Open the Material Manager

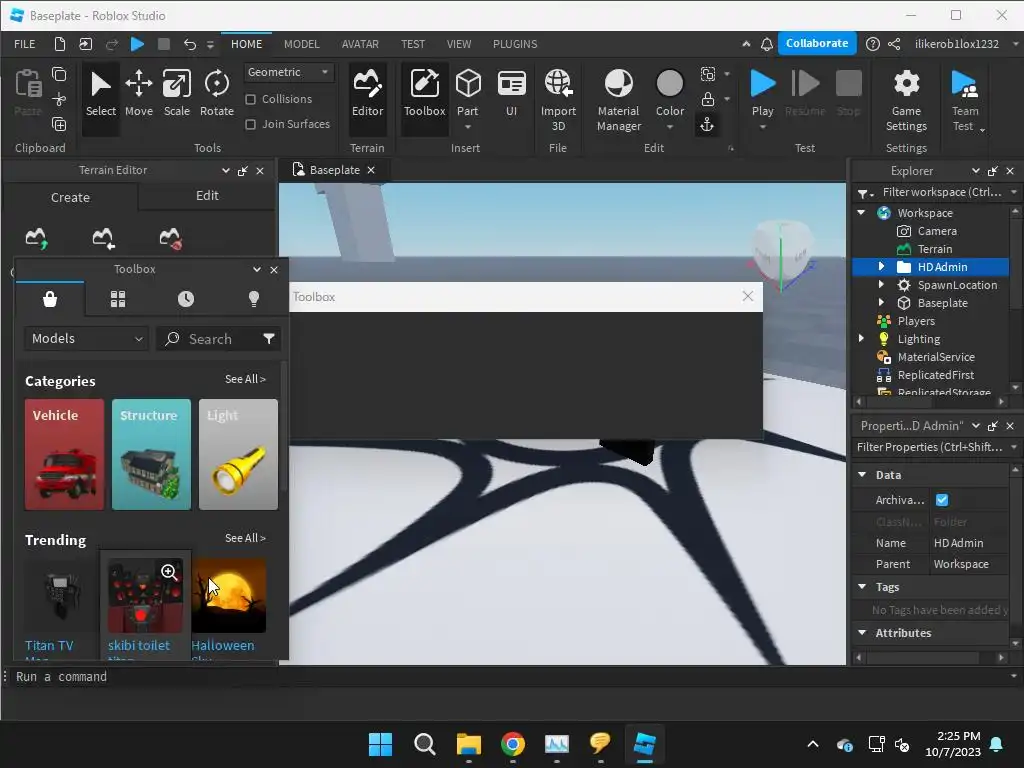pos(618,101)
